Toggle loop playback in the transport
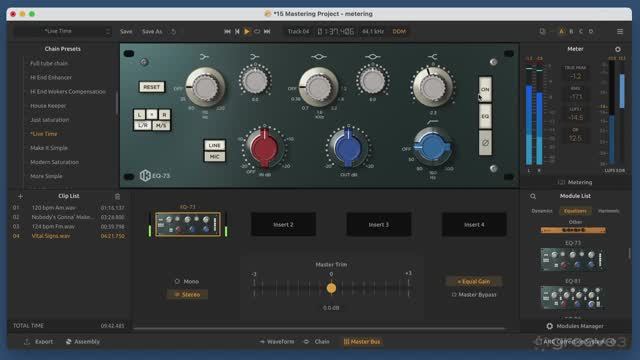Image resolution: width=640 pixels, height=360 pixels. click(x=257, y=31)
